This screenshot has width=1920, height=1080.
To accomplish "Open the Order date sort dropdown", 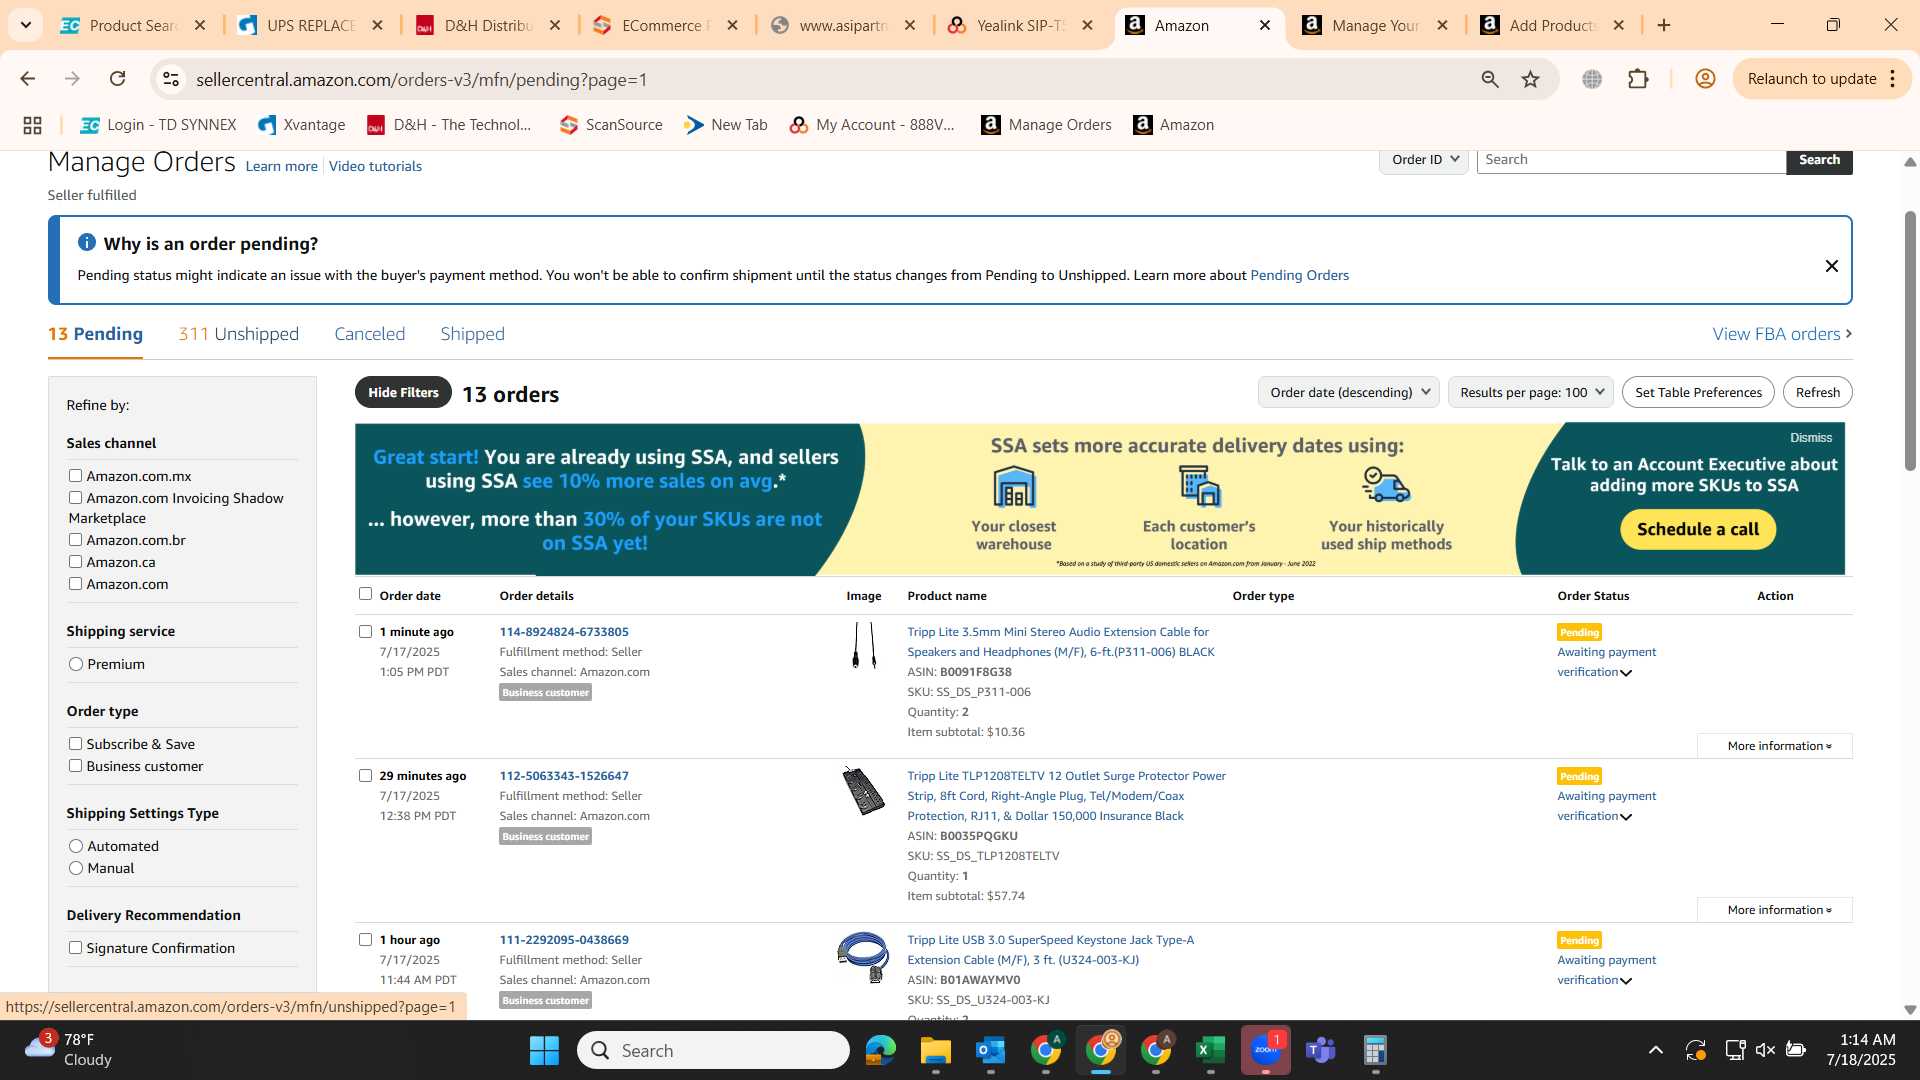I will coord(1348,392).
